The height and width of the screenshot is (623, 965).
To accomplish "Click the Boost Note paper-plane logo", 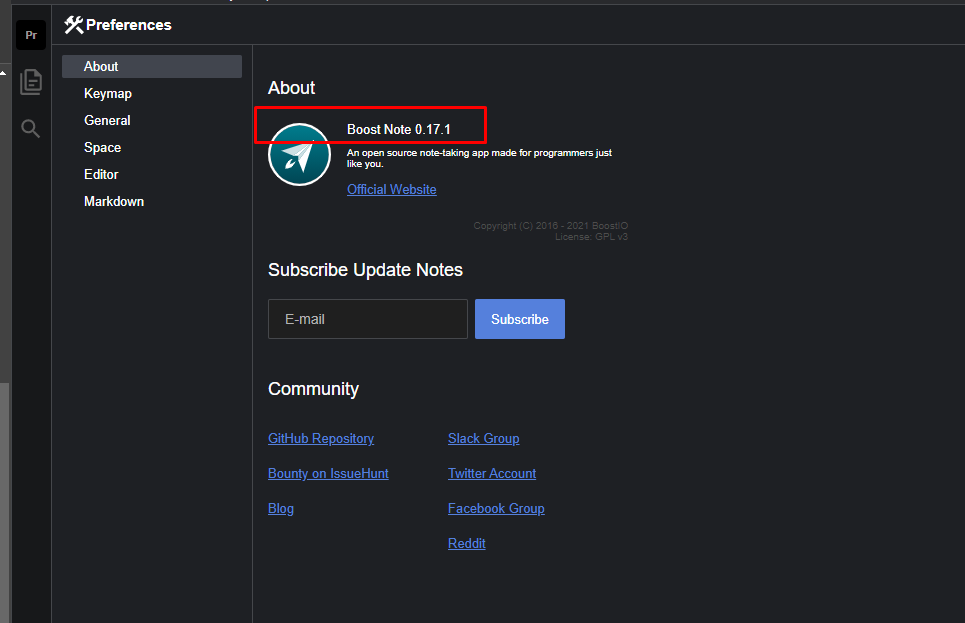I will [x=299, y=155].
